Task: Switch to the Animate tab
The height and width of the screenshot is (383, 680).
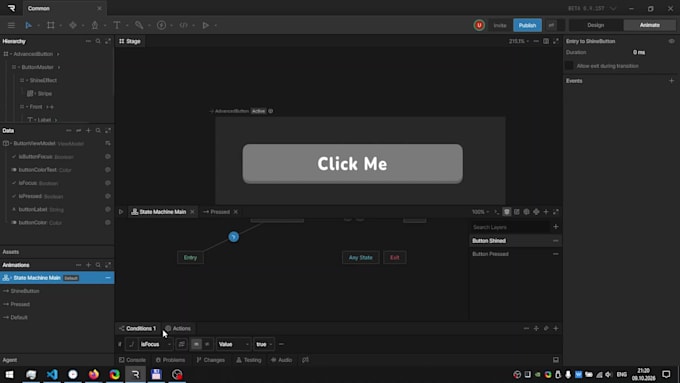Action: click(x=649, y=25)
